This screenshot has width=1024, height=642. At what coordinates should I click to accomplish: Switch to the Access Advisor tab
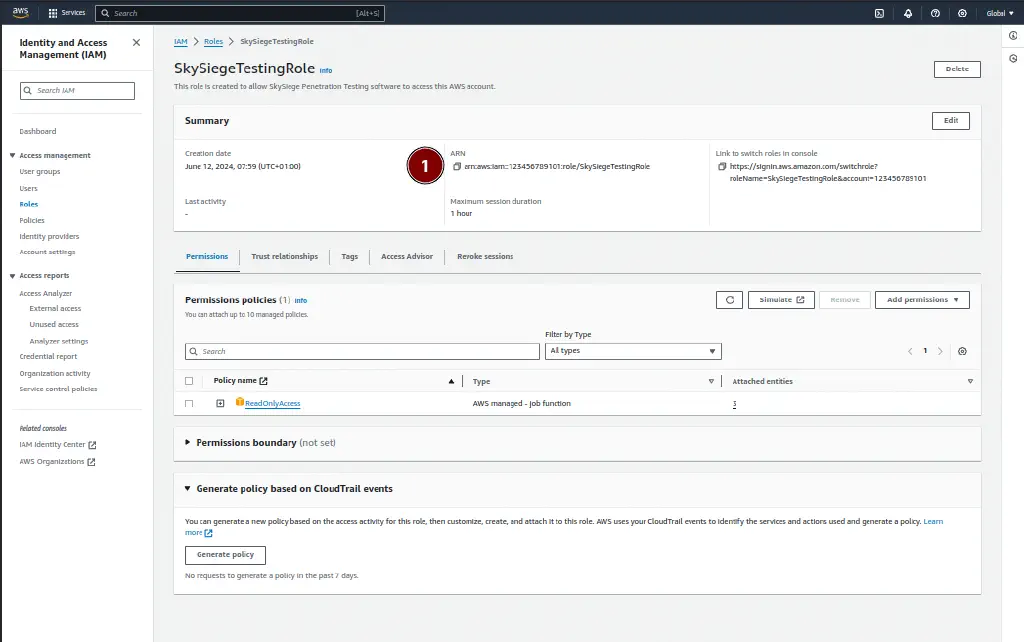click(407, 257)
